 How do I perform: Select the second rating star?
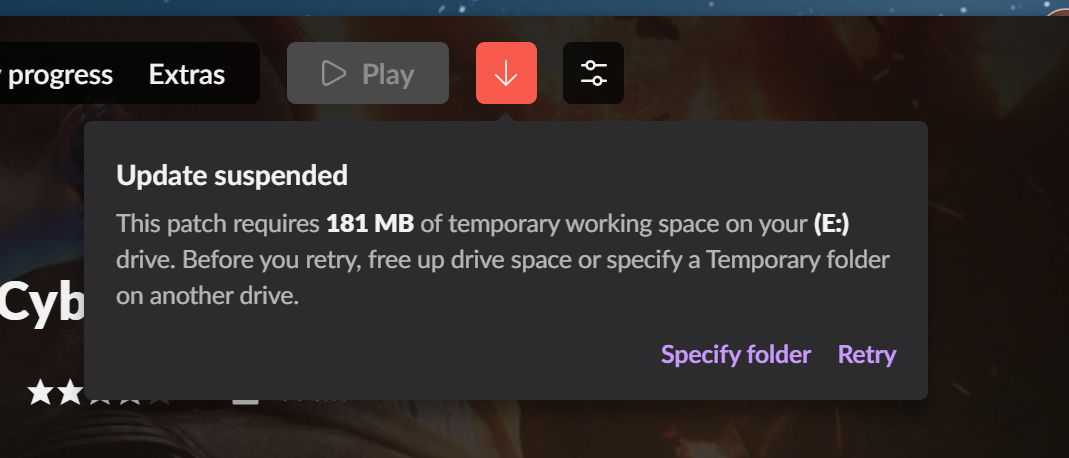point(70,393)
